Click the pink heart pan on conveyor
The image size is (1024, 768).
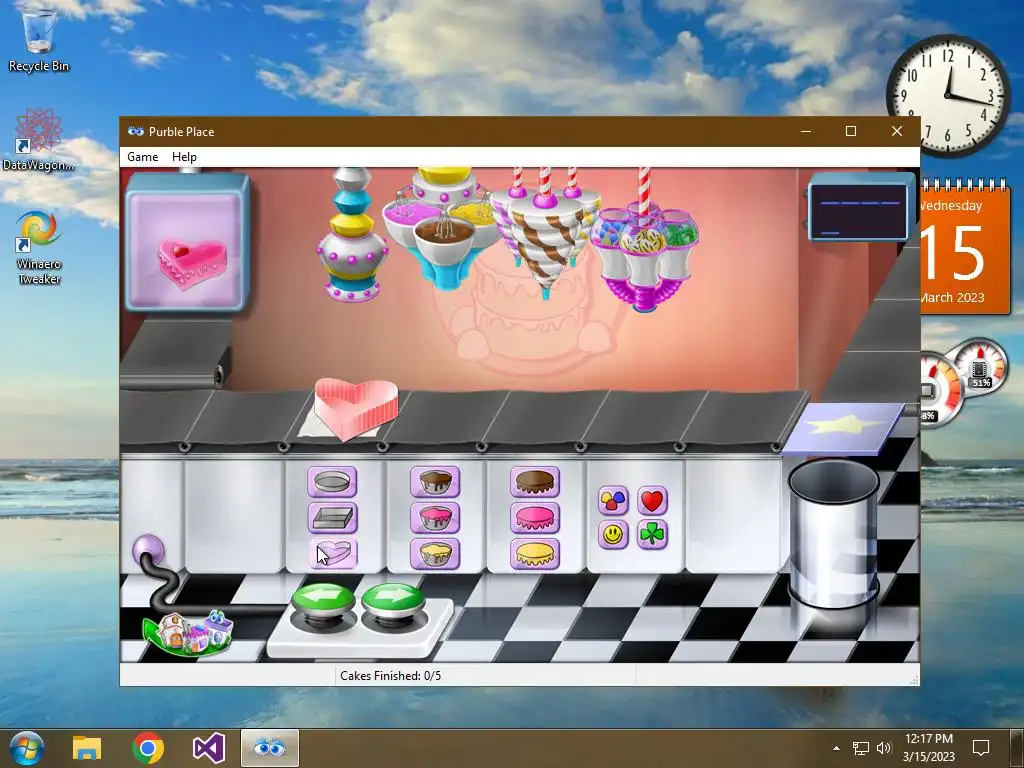click(x=356, y=408)
